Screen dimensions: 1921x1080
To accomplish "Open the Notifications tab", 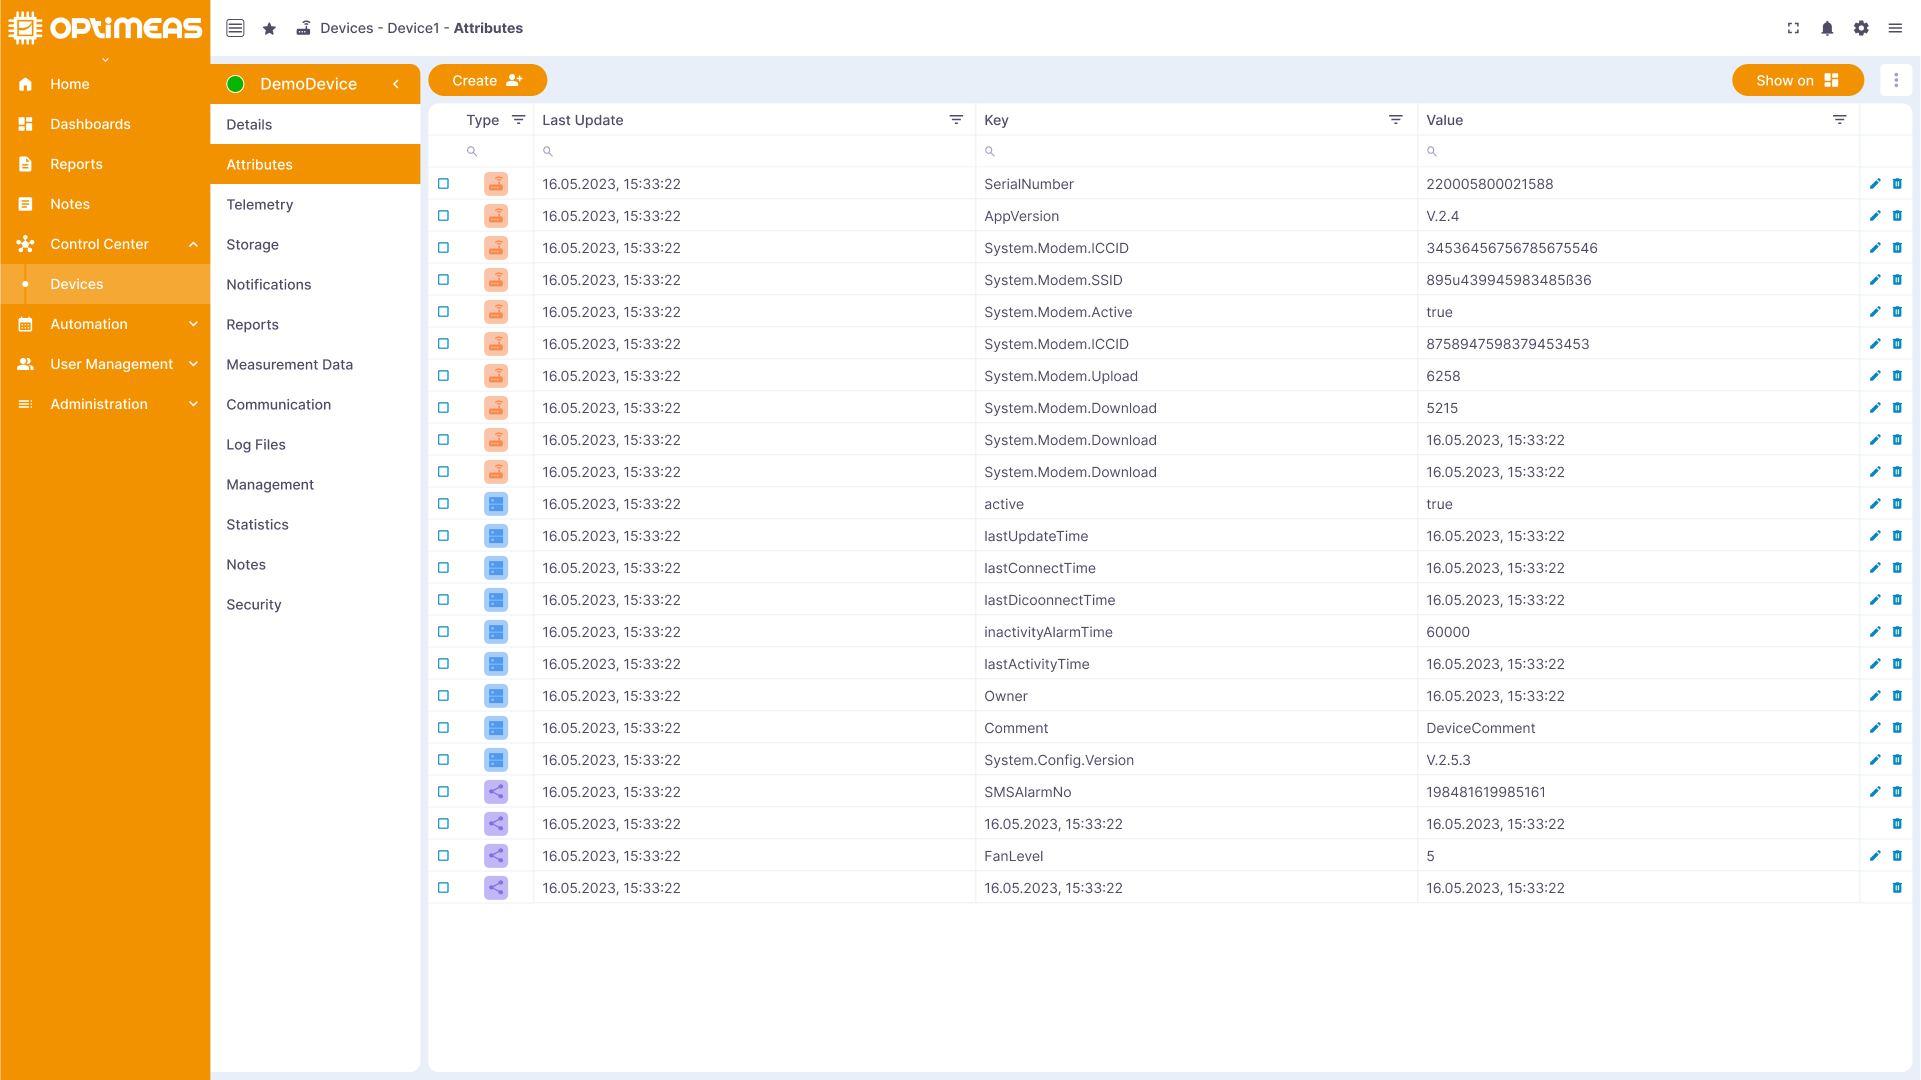I will [x=315, y=284].
